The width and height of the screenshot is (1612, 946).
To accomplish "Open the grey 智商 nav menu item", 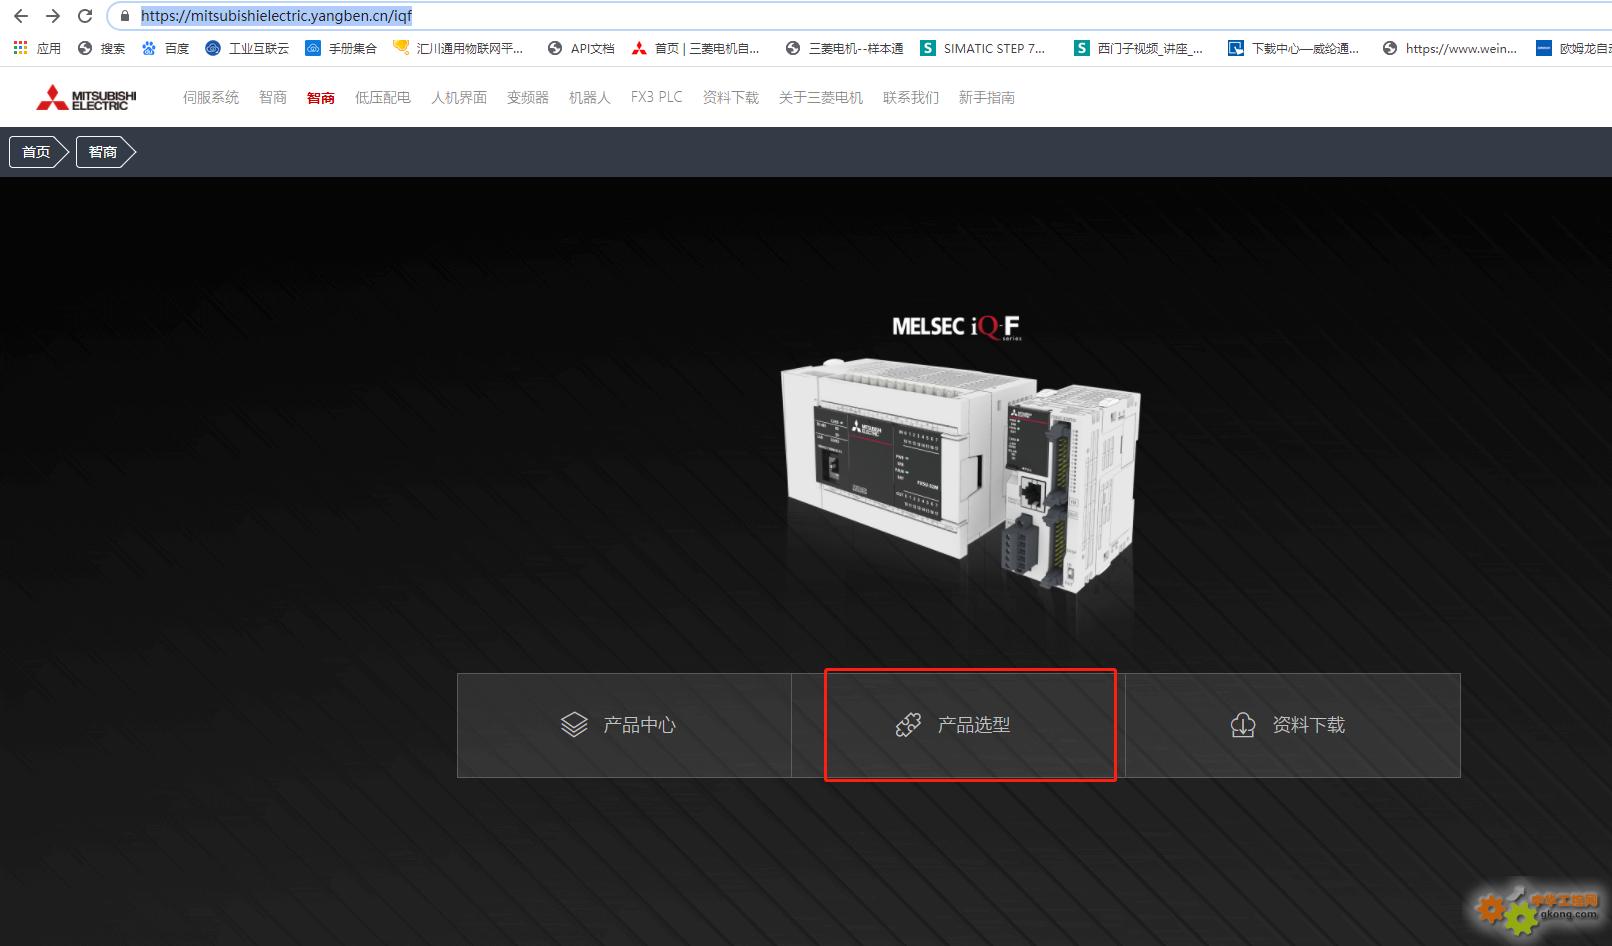I will click(x=273, y=97).
